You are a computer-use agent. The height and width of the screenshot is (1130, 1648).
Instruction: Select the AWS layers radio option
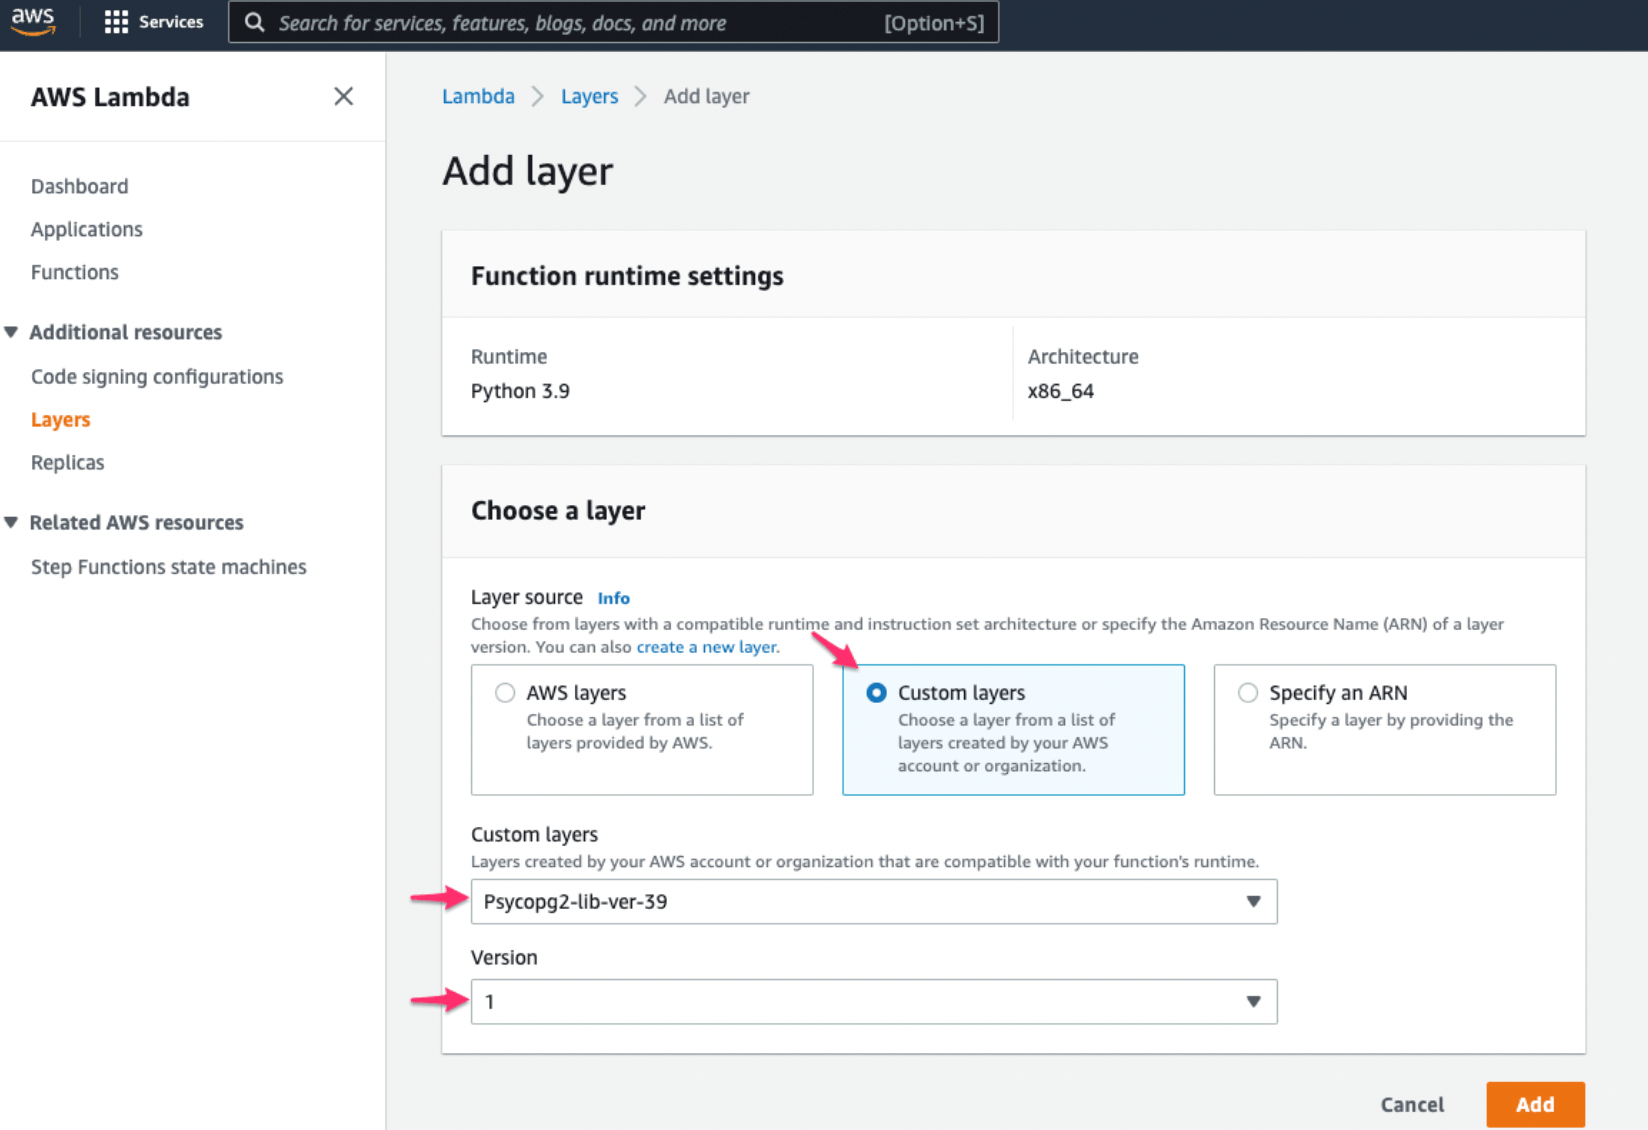505,693
